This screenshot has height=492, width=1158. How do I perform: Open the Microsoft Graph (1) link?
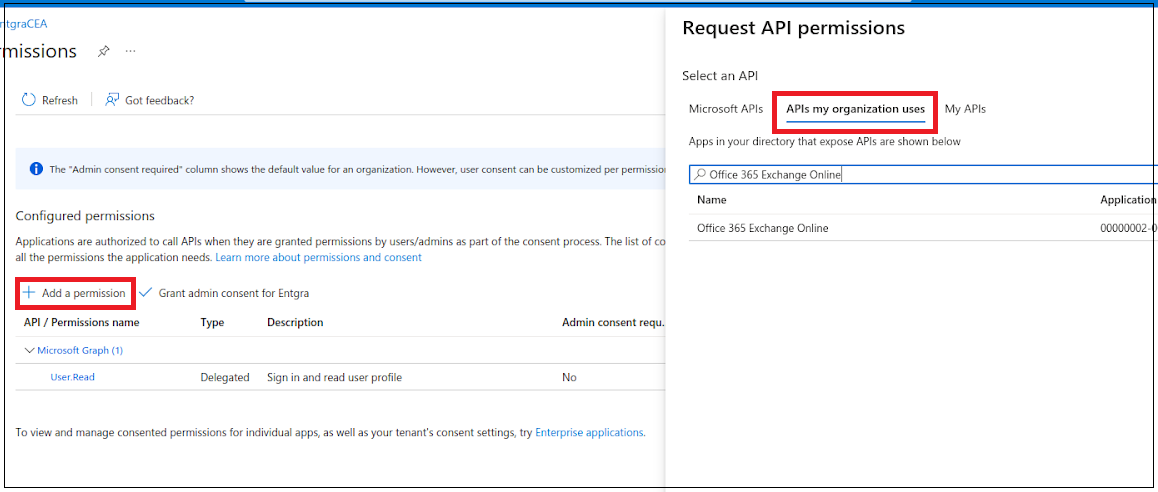click(80, 350)
